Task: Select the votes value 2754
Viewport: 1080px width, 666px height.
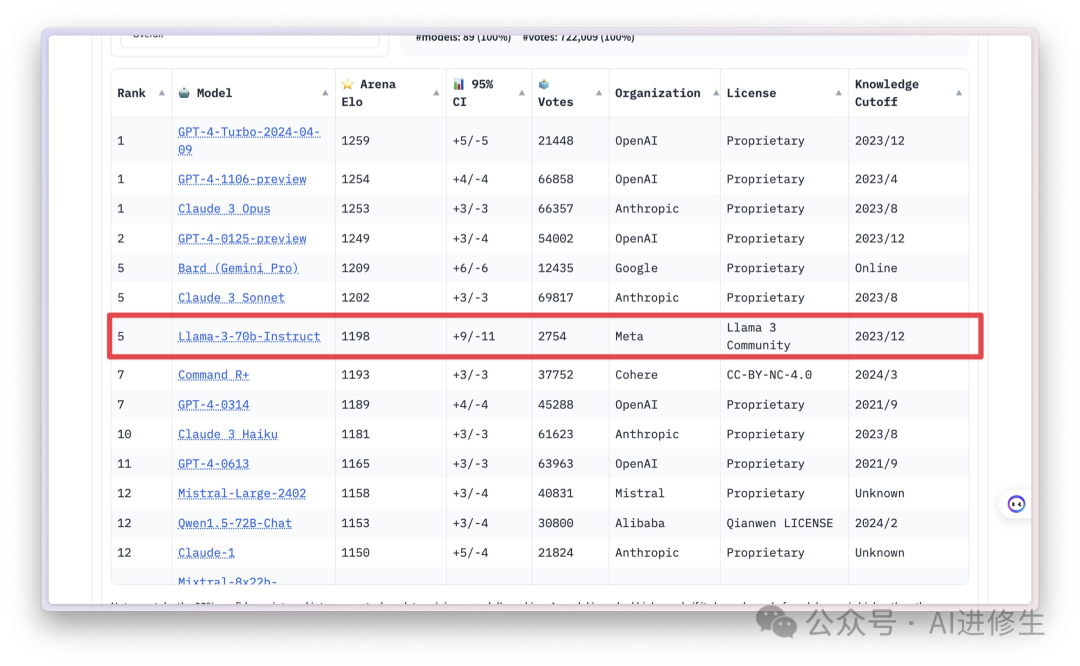Action: pyautogui.click(x=552, y=336)
